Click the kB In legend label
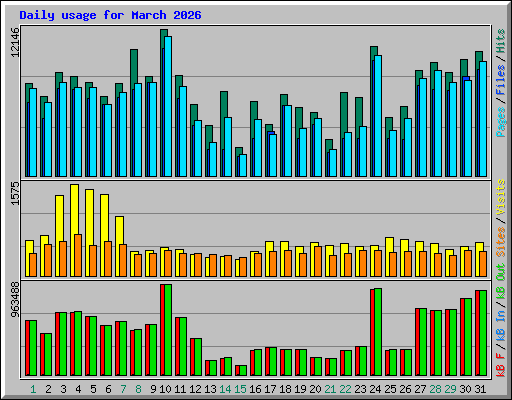 501,326
